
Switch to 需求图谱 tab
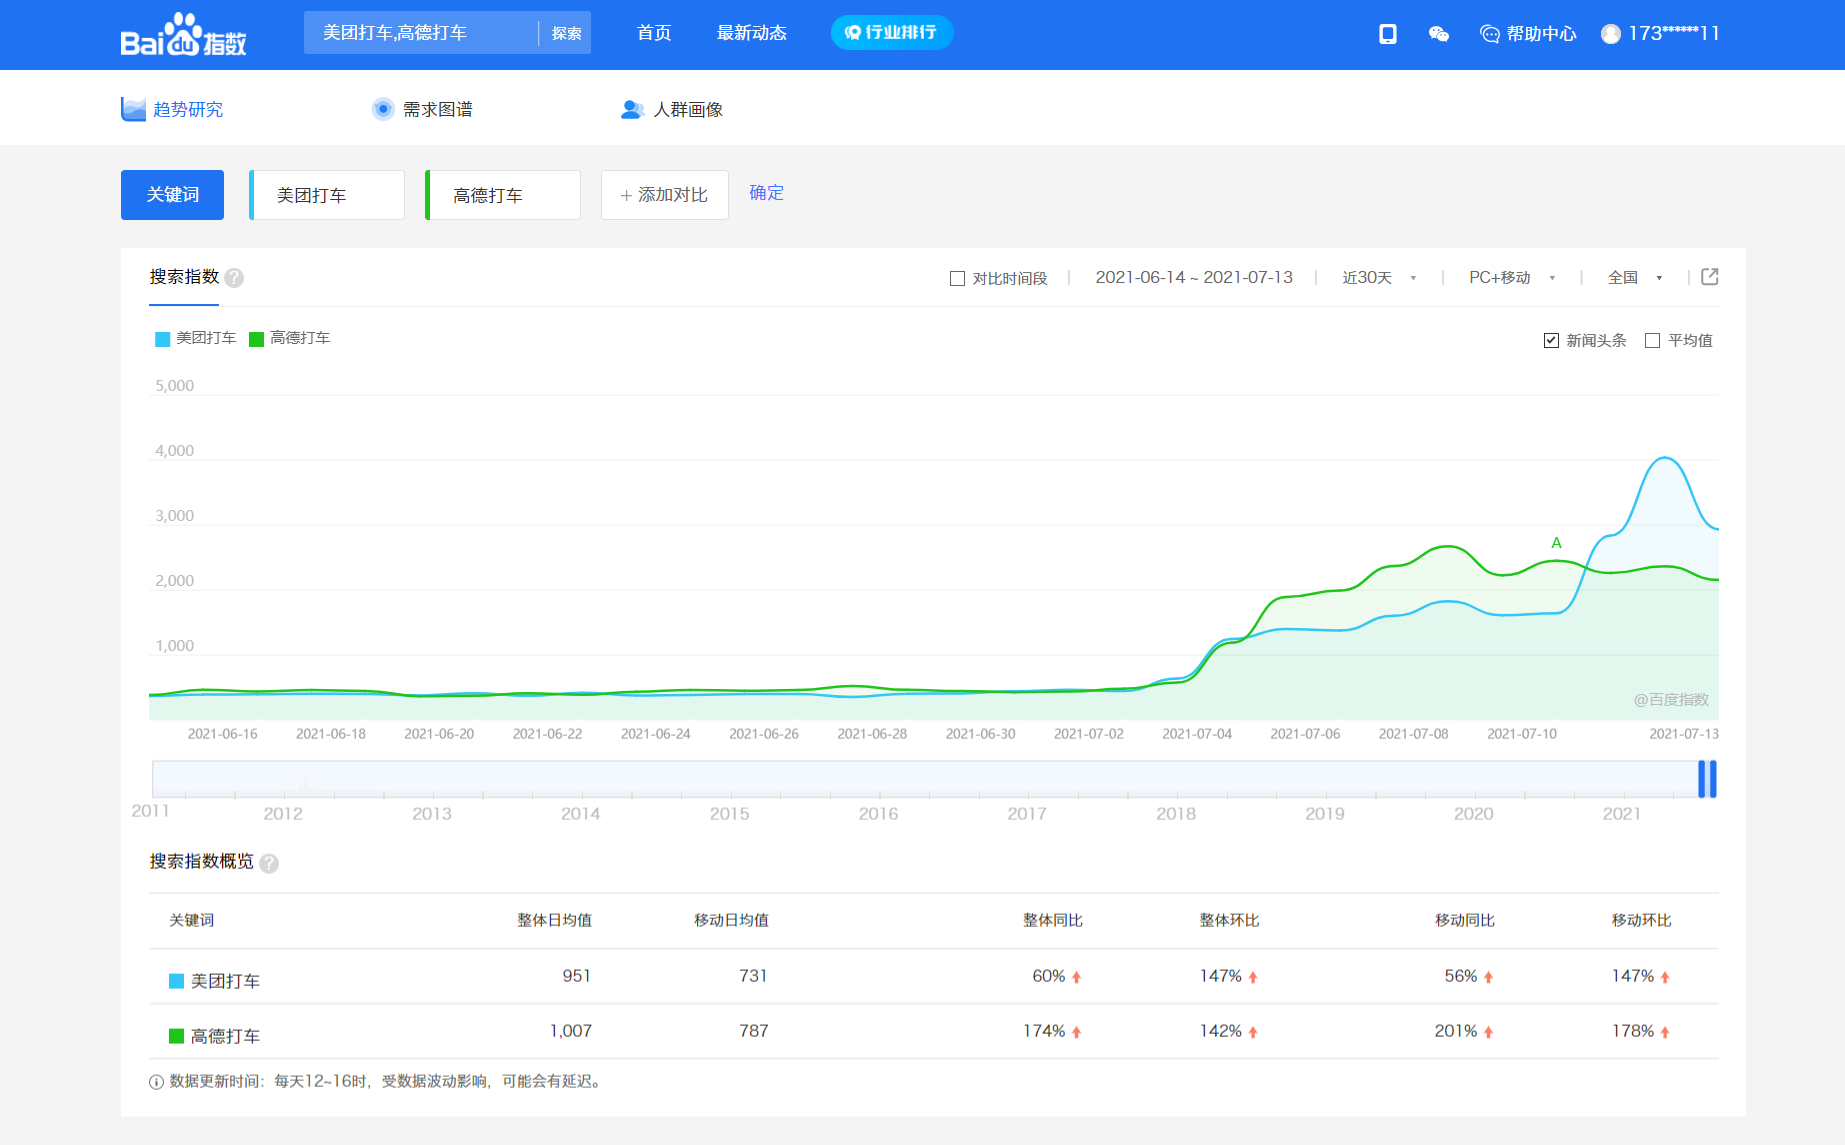click(x=422, y=109)
